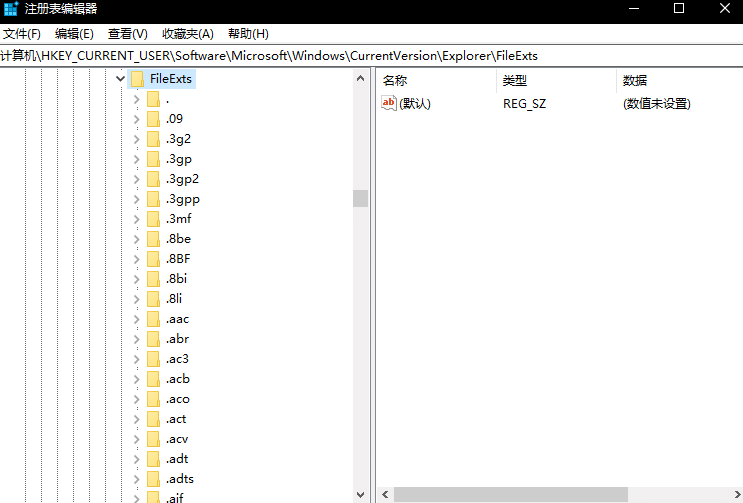Select the .acv key label

tap(177, 439)
